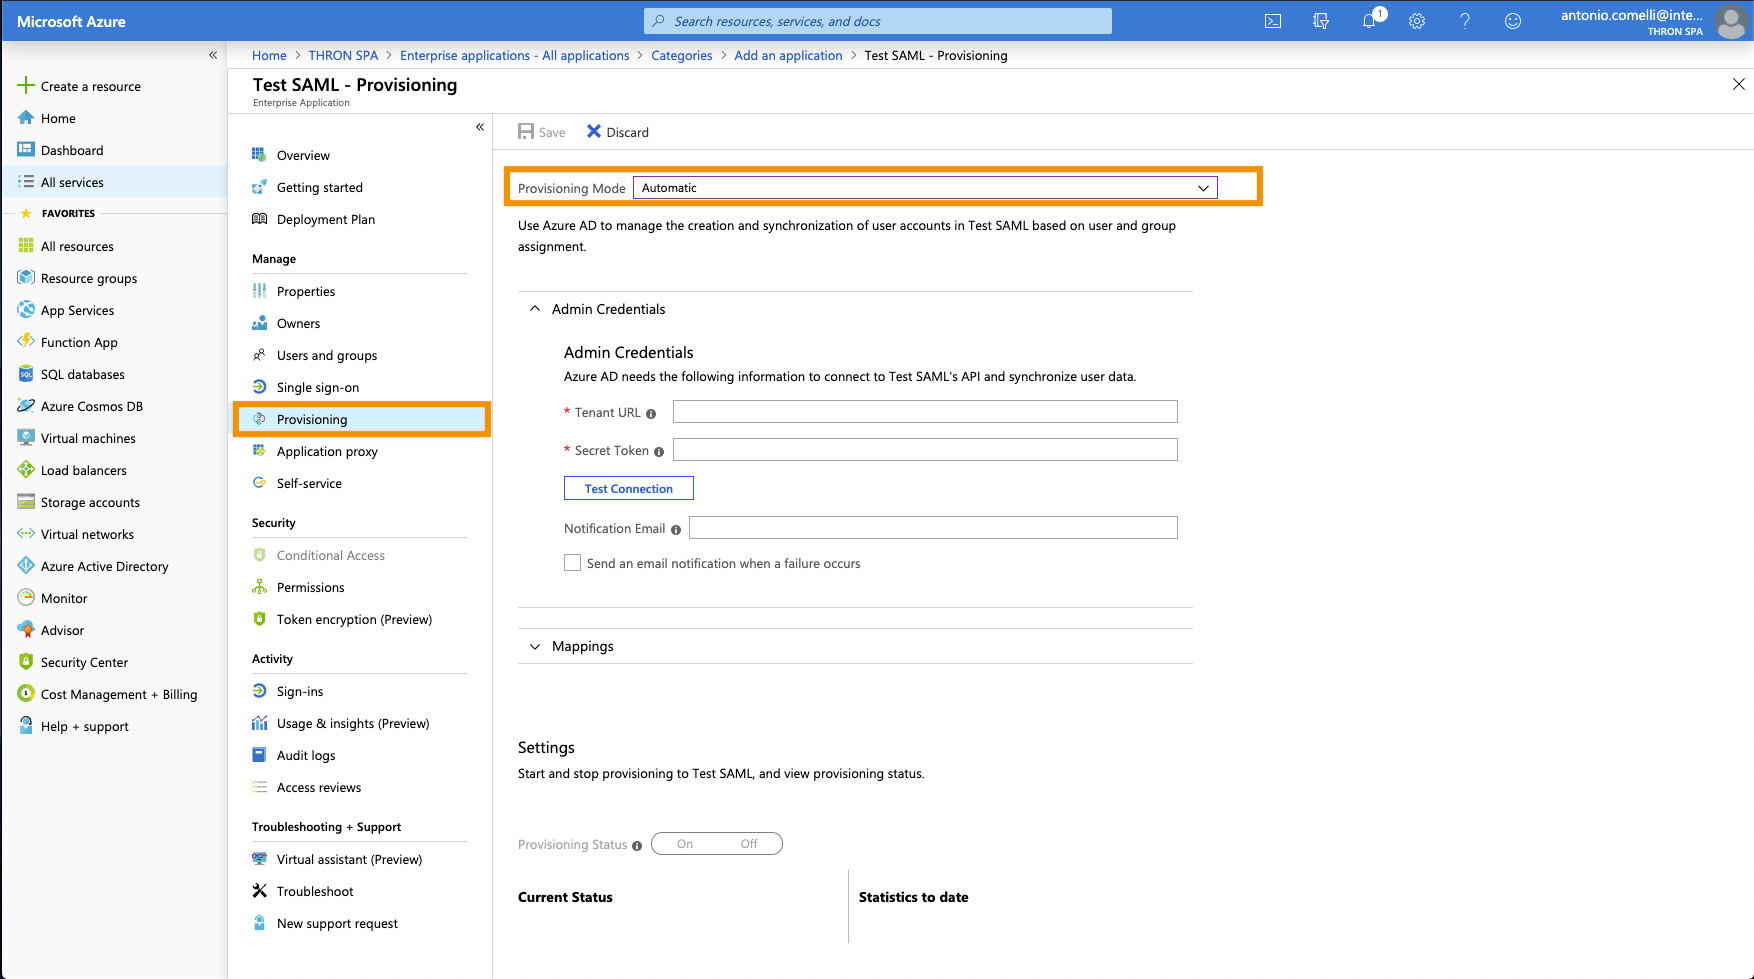Screen dimensions: 1754x979
Task: Open the Audit logs view
Action: pyautogui.click(x=307, y=755)
